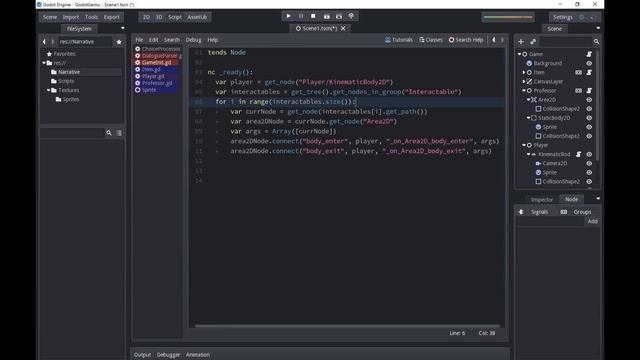Add a new node to scene

[x=521, y=42]
